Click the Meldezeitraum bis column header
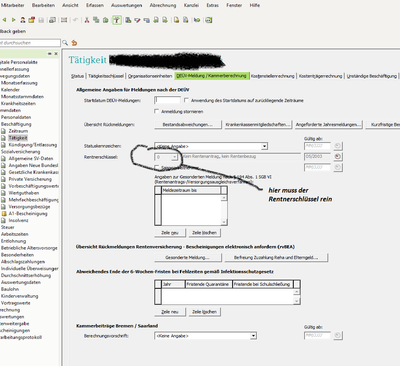Viewport: 400px width, 366px height. click(x=191, y=190)
